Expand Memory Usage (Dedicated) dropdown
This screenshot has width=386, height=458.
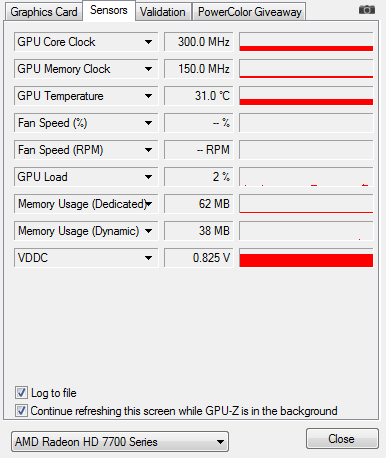[x=149, y=204]
